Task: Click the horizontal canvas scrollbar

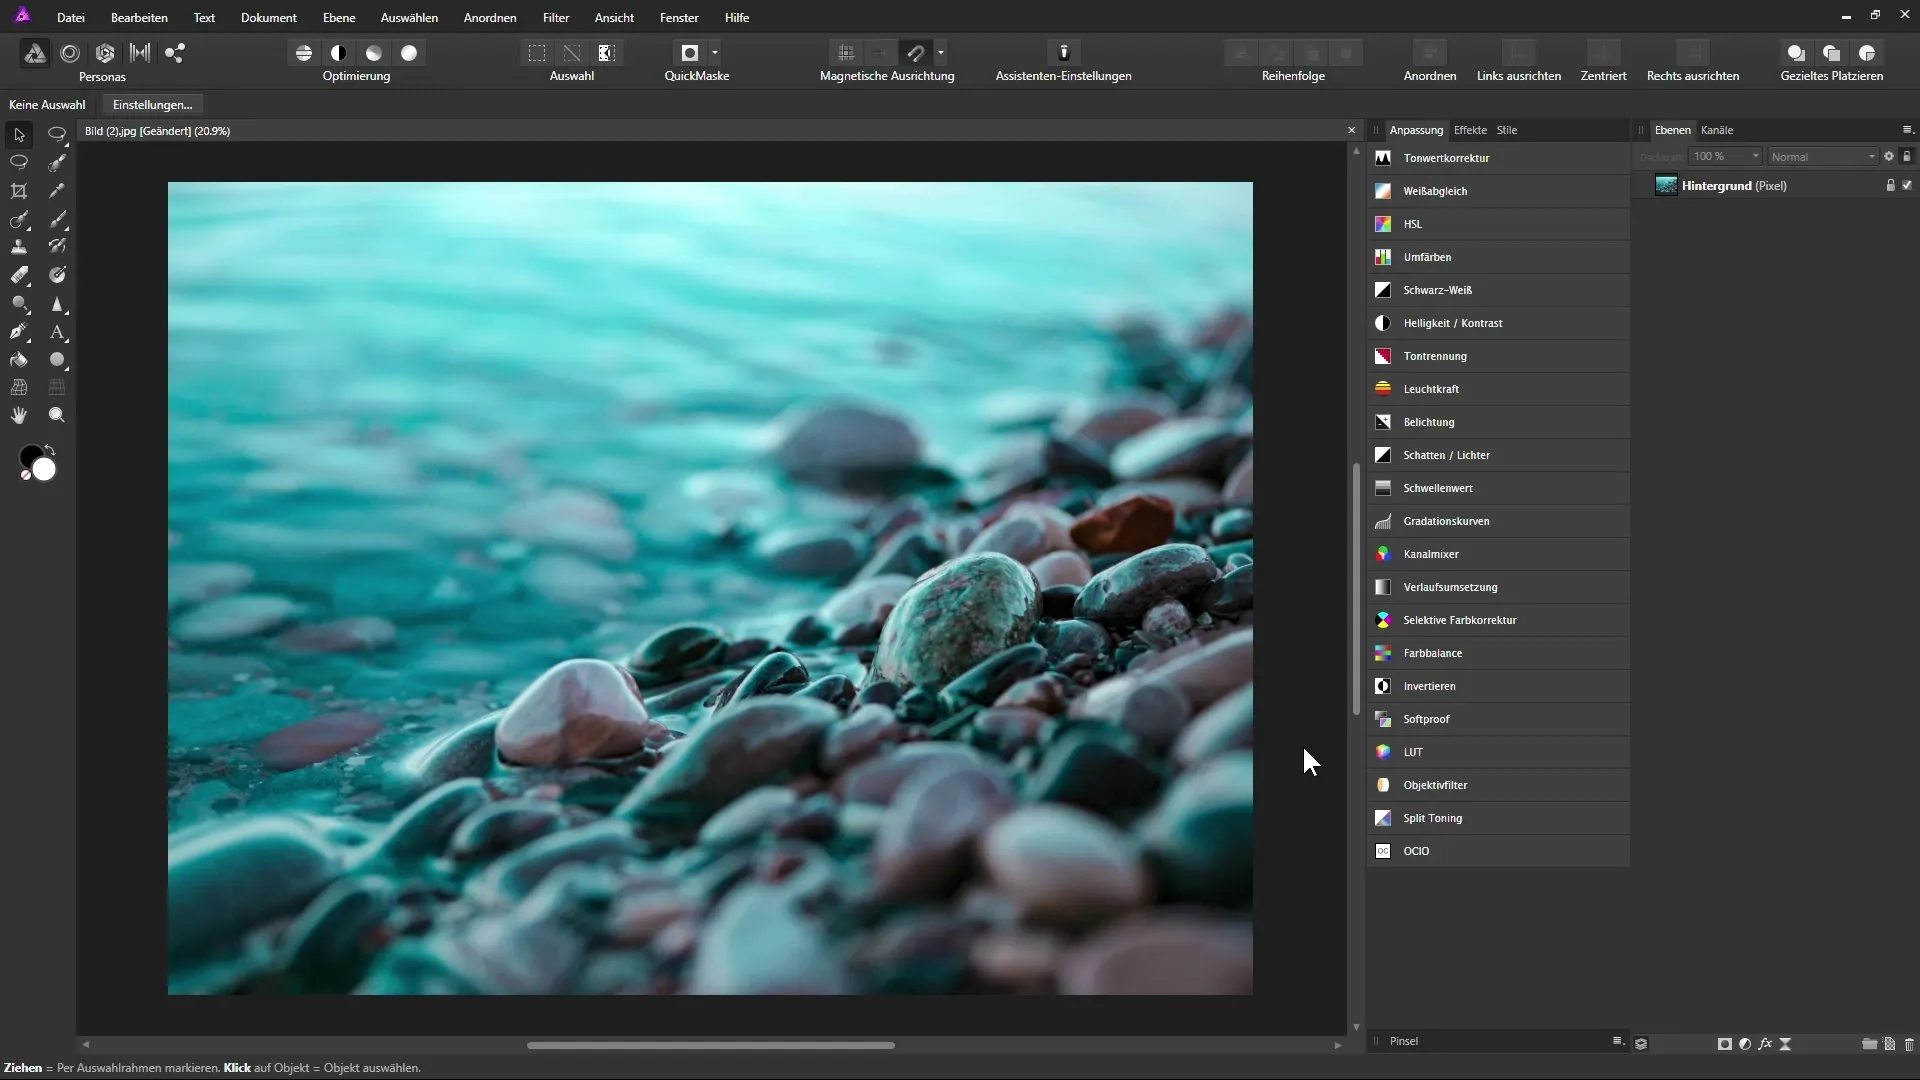Action: (711, 1045)
